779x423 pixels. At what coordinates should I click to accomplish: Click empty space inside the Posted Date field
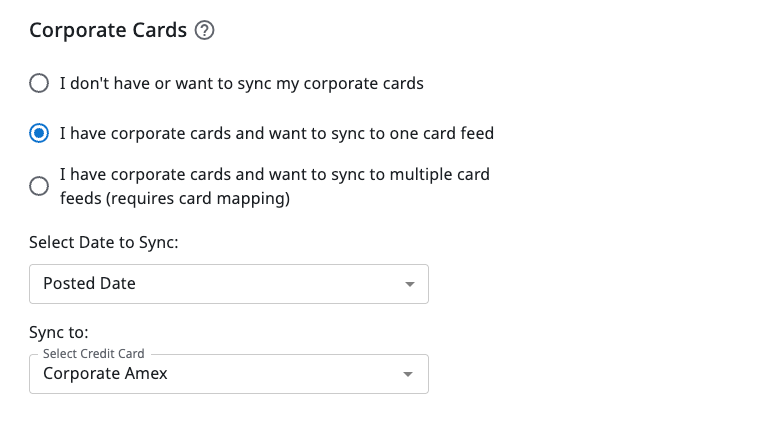coord(280,284)
